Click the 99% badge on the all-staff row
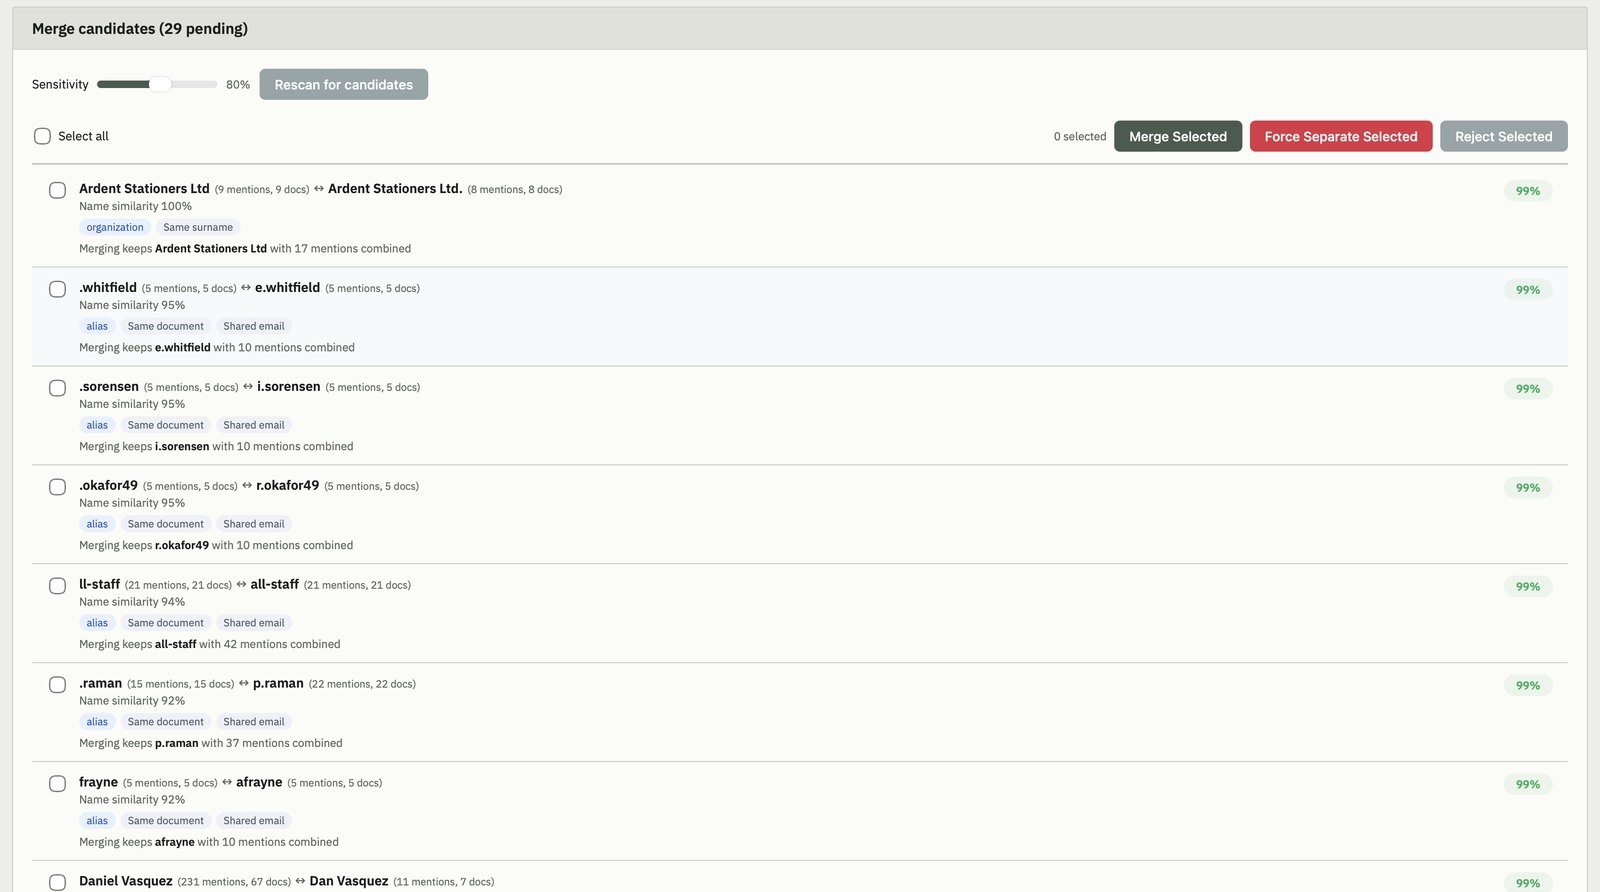Screen dimensions: 1600x892 pos(1528,587)
